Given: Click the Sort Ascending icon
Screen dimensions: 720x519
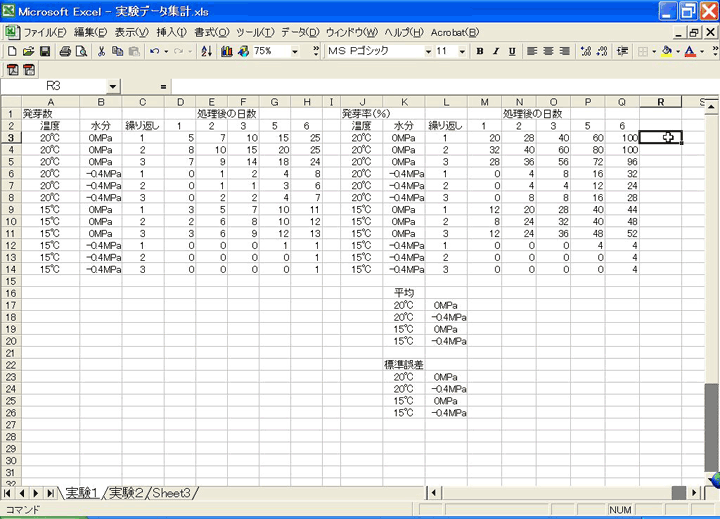Looking at the screenshot, I should coord(207,51).
